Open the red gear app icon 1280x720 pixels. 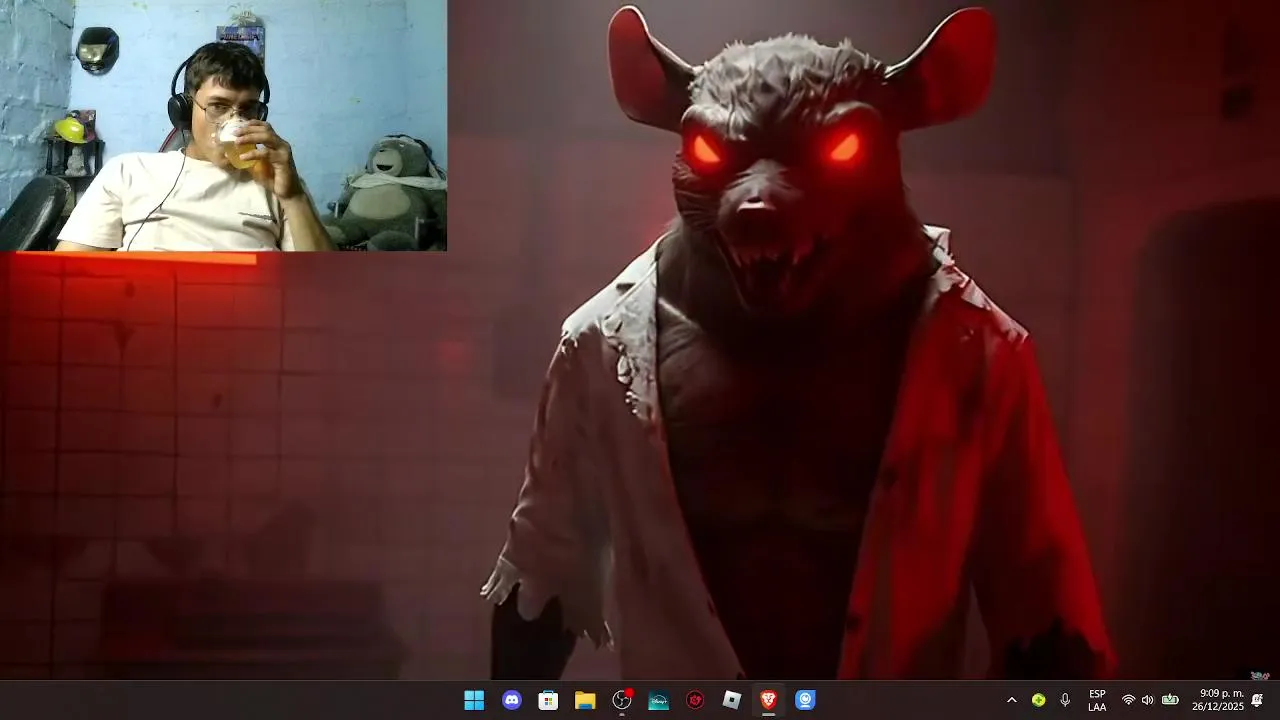point(695,700)
